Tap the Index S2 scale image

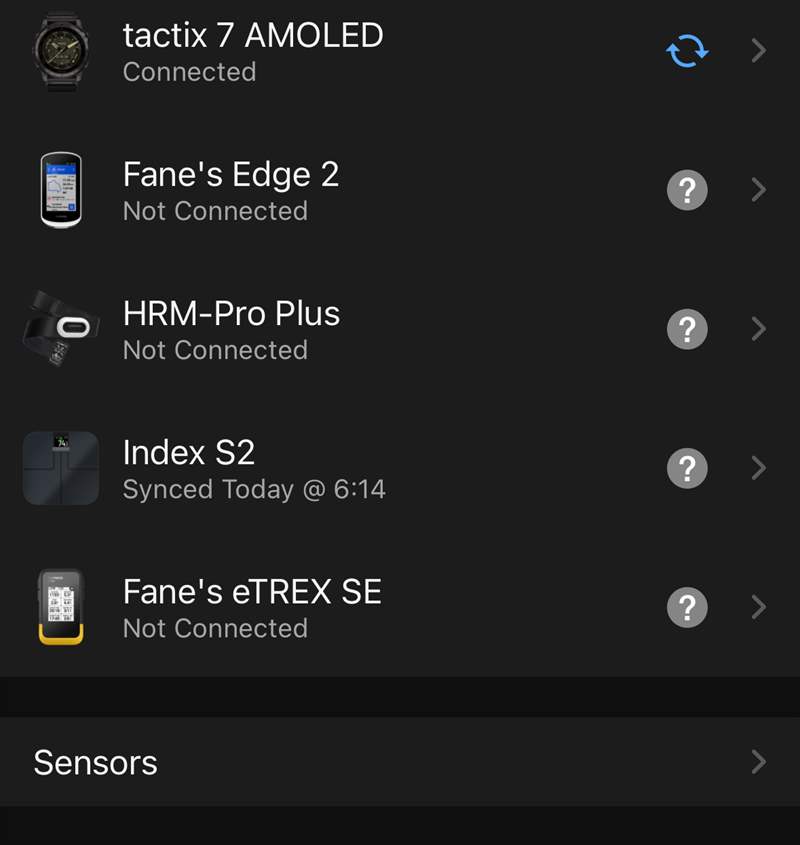coord(61,468)
